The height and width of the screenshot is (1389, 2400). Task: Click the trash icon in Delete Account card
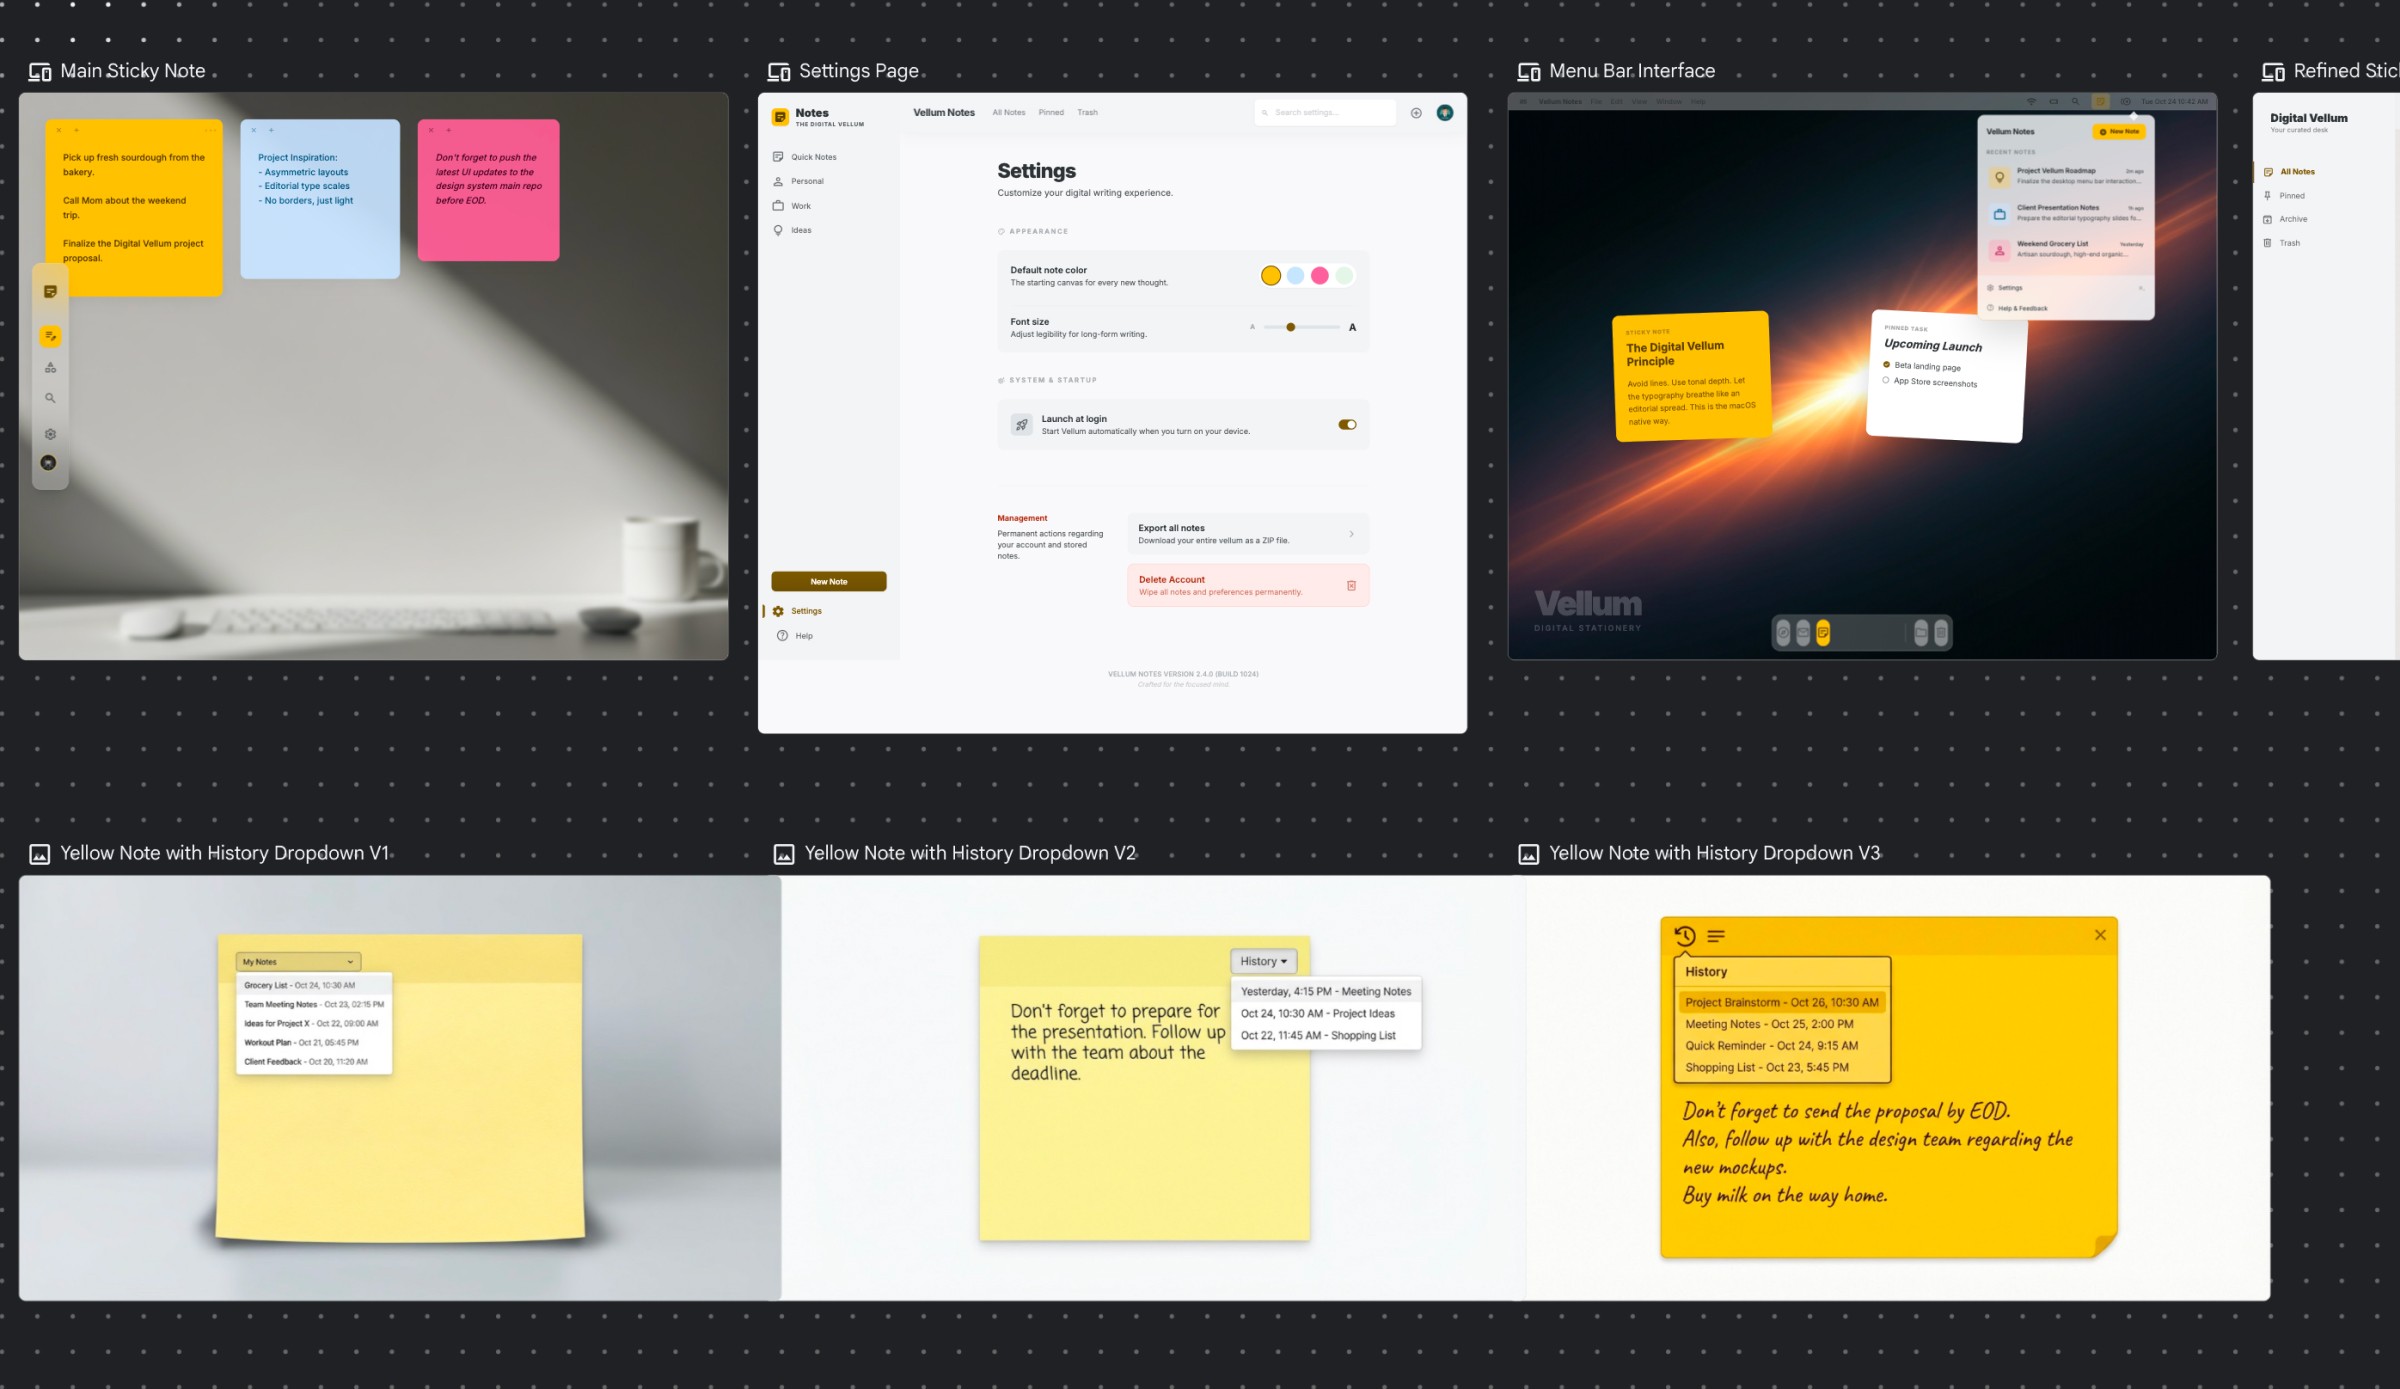(x=1351, y=586)
